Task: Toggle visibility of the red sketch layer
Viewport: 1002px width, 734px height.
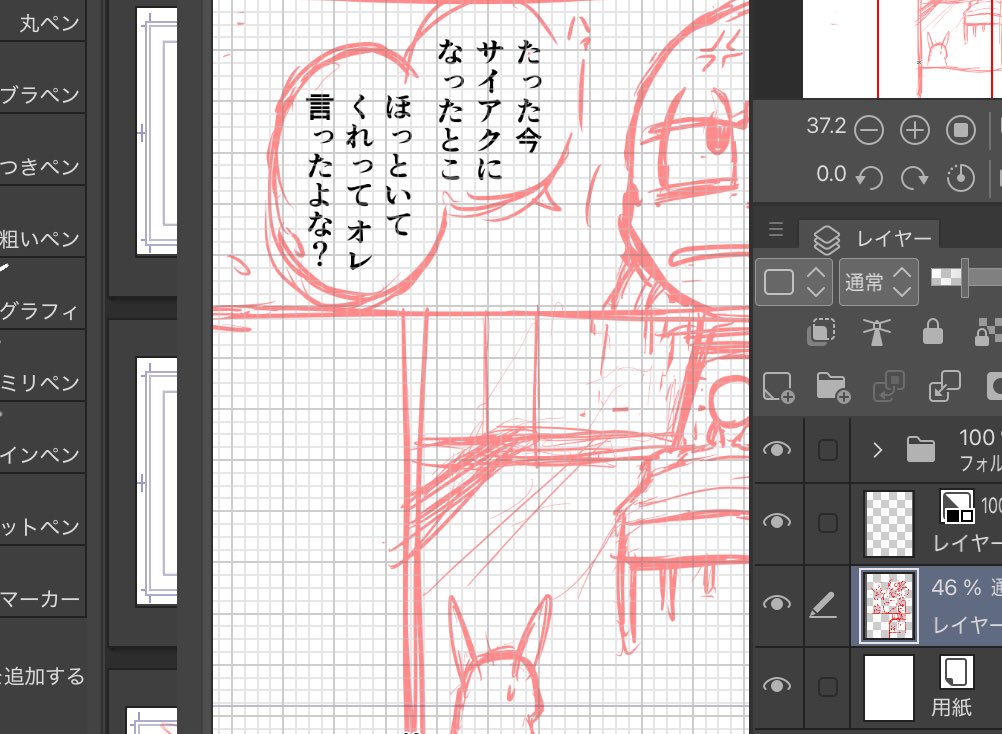Action: click(x=778, y=604)
